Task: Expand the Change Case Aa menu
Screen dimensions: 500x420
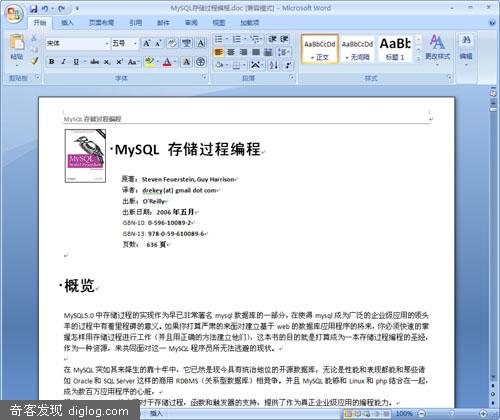Action: coord(133,62)
